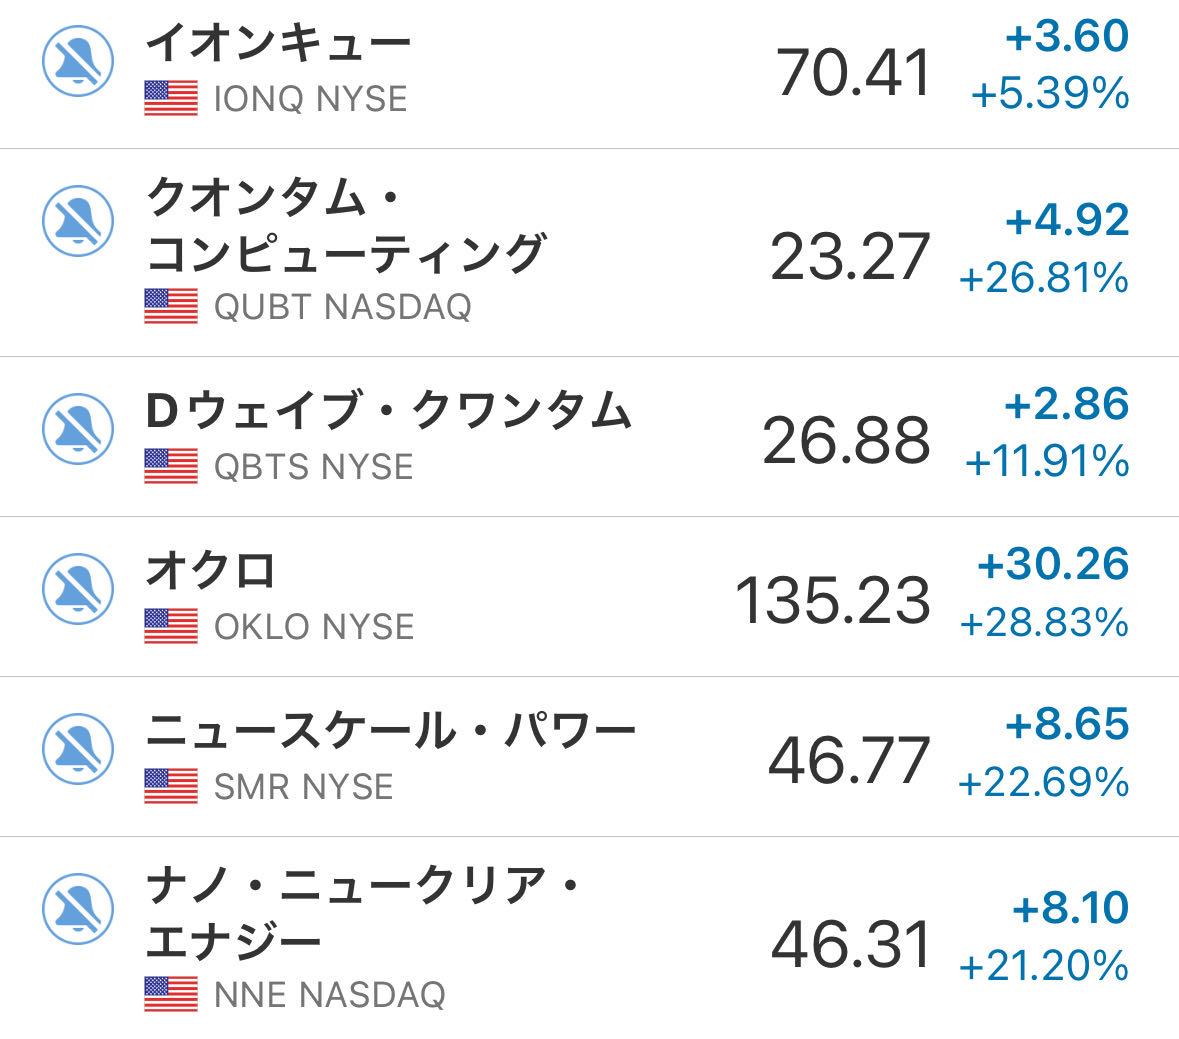Click the +2.86 change value for QBTS
Viewport: 1179px width, 1039px height.
pos(1066,405)
